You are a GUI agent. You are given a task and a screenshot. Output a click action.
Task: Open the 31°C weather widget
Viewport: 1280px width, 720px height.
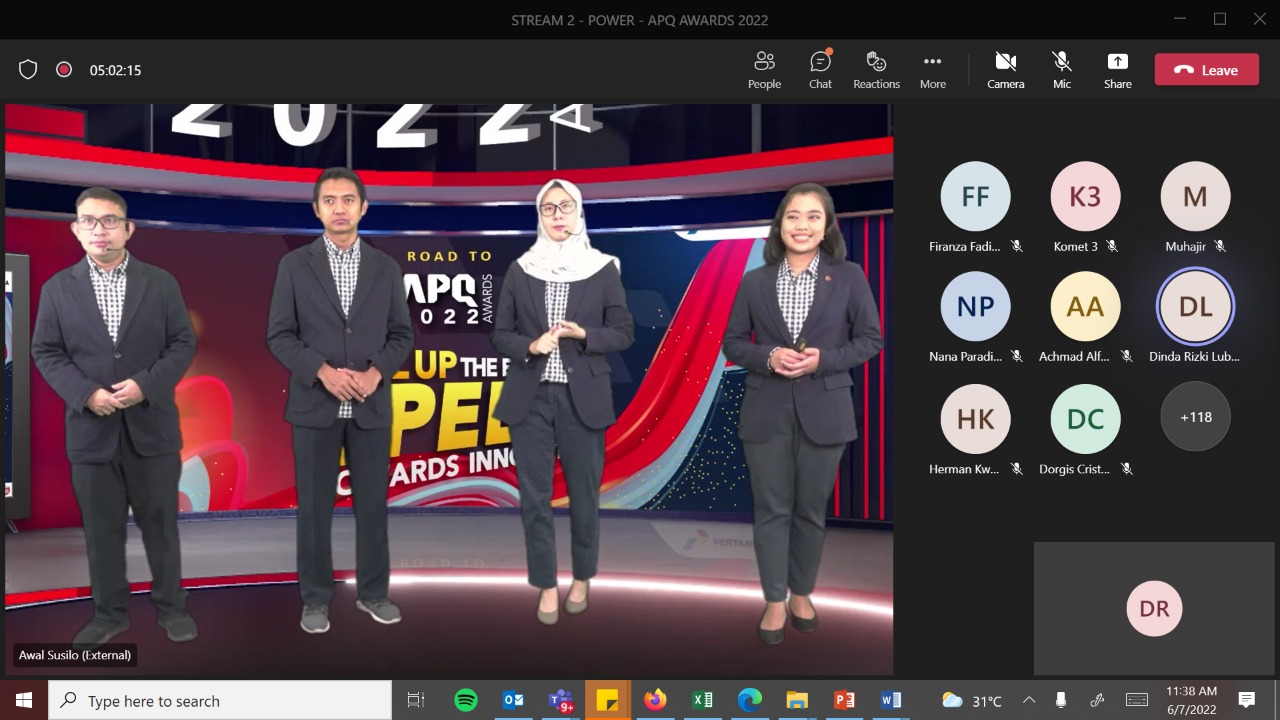coord(972,700)
